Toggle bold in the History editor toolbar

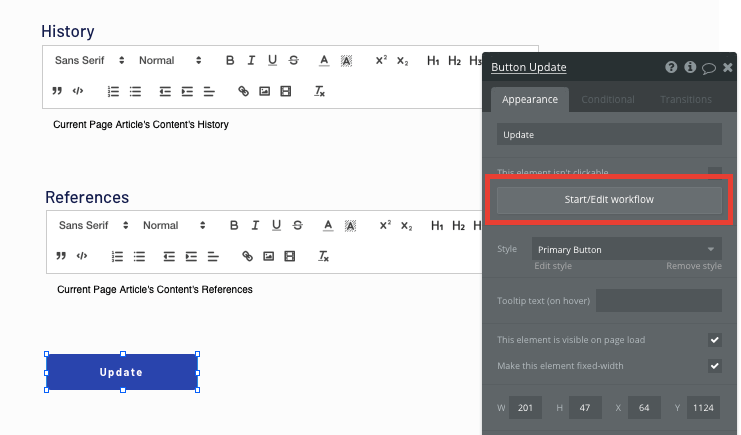click(230, 61)
